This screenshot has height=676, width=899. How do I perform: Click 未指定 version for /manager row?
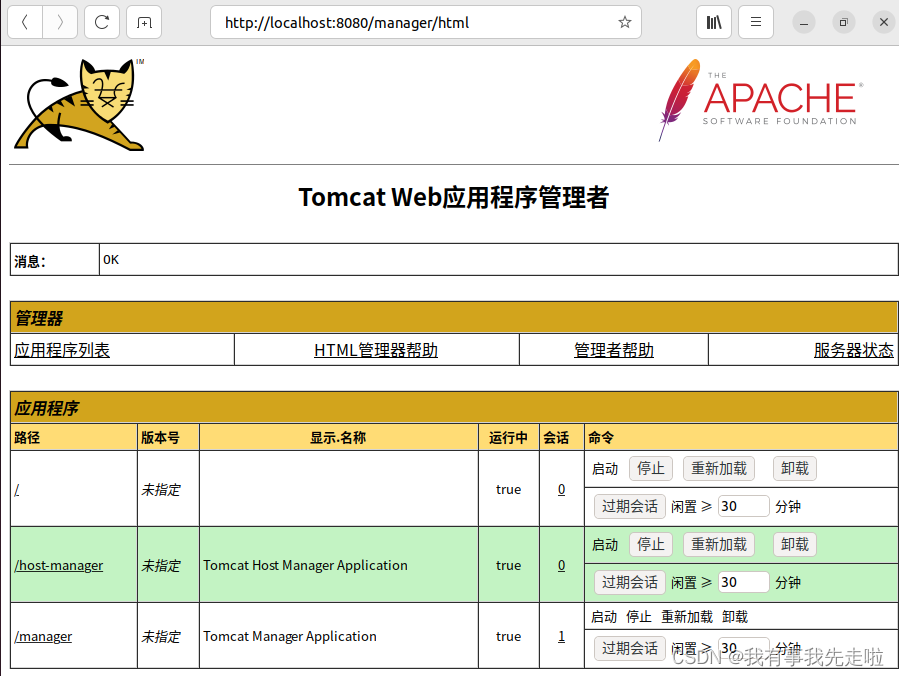pyautogui.click(x=161, y=636)
